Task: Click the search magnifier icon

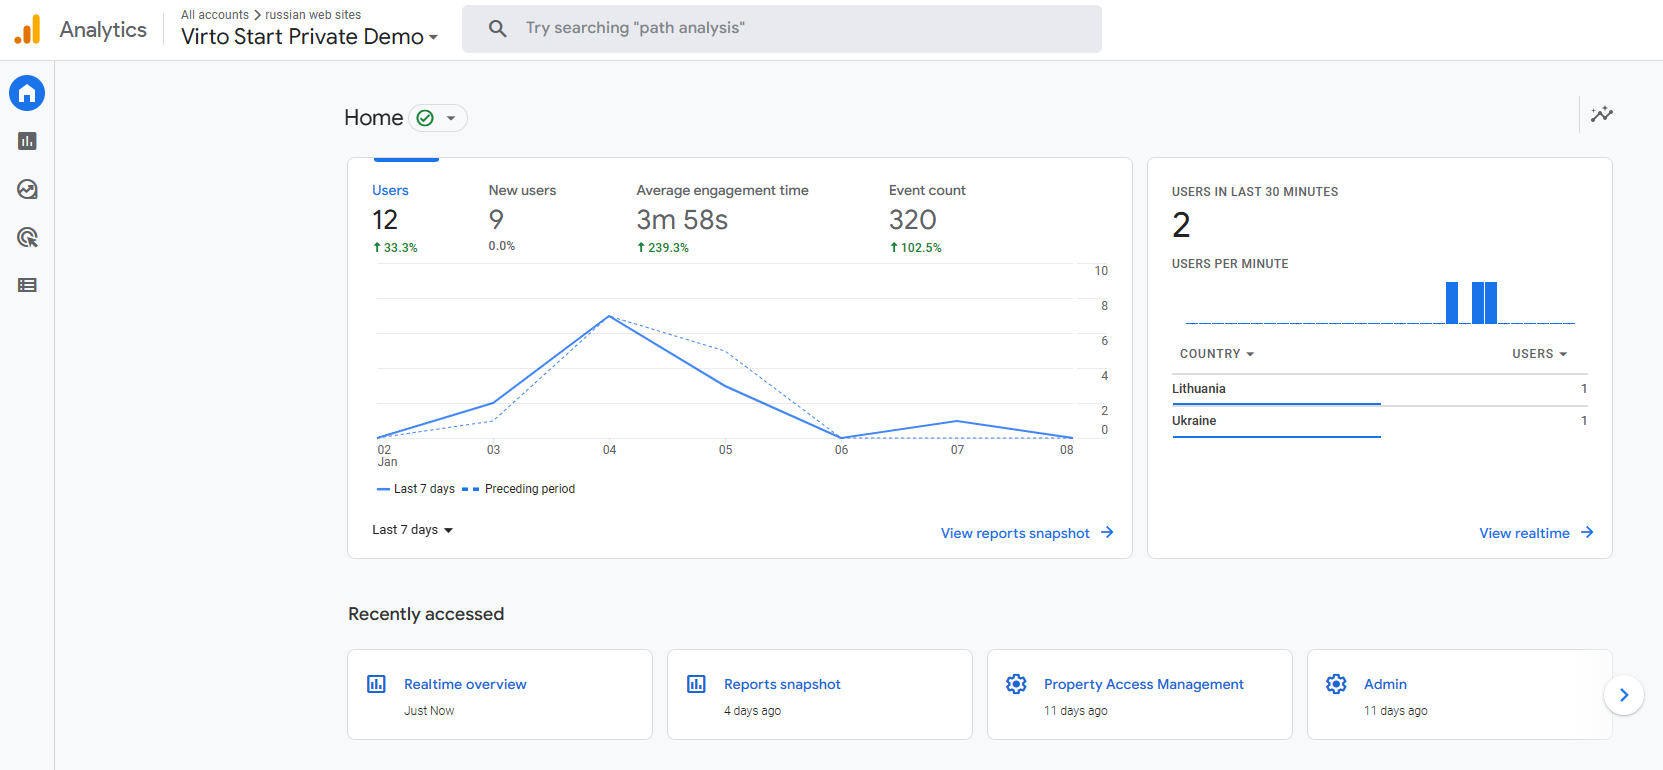Action: tap(497, 28)
